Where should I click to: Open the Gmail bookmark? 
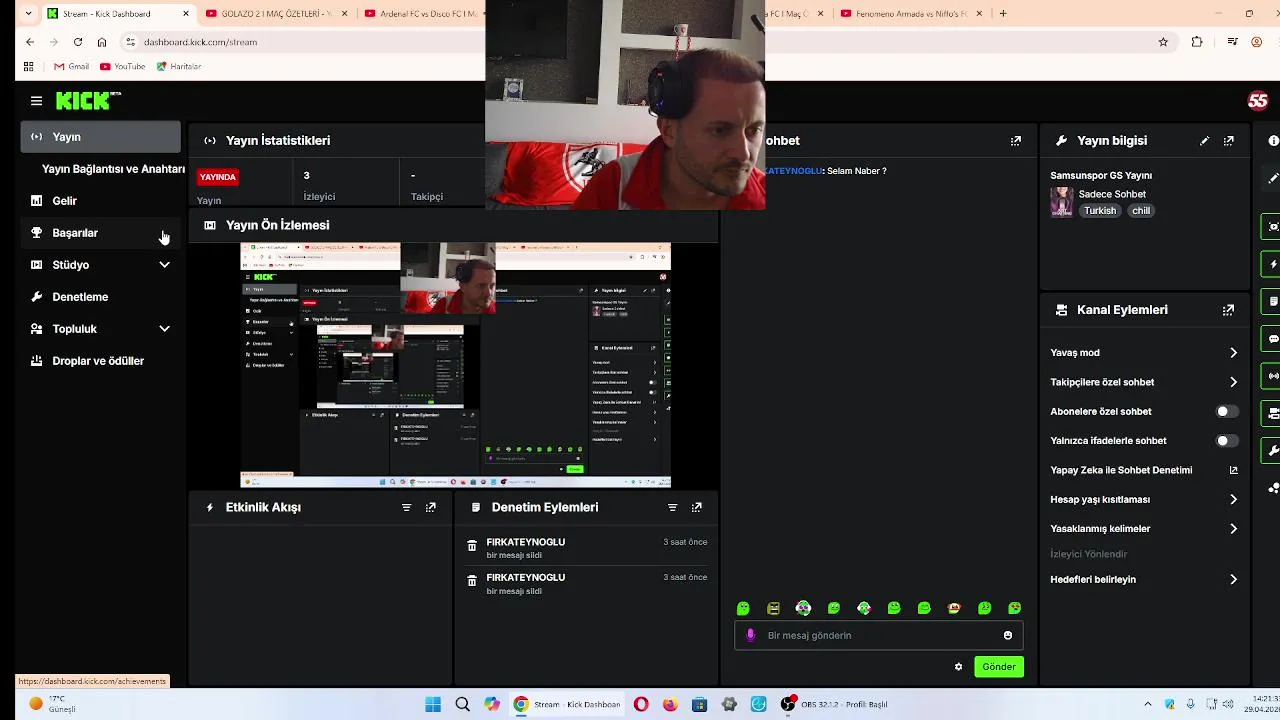71,66
